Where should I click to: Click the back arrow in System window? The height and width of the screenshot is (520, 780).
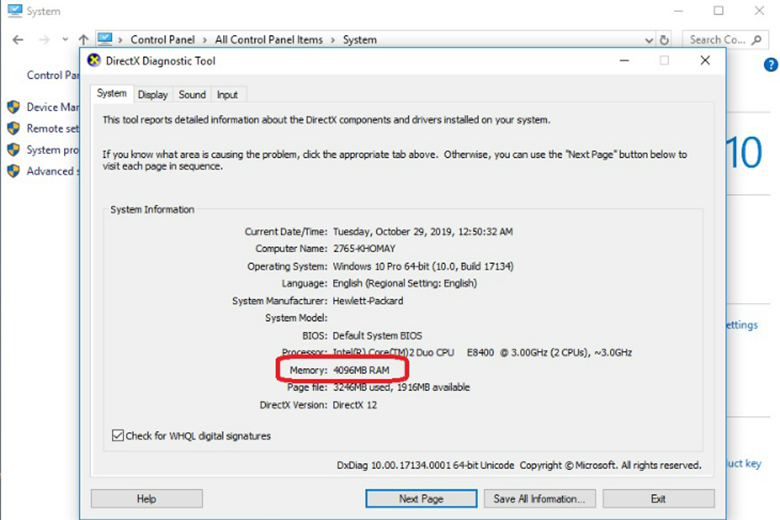[18, 40]
